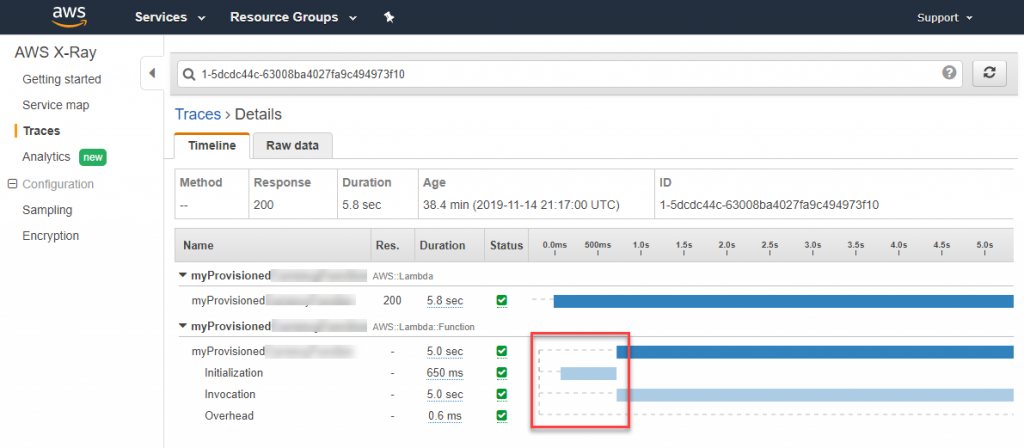Click the Initialization subsegment name
This screenshot has height=448, width=1024.
pos(234,373)
